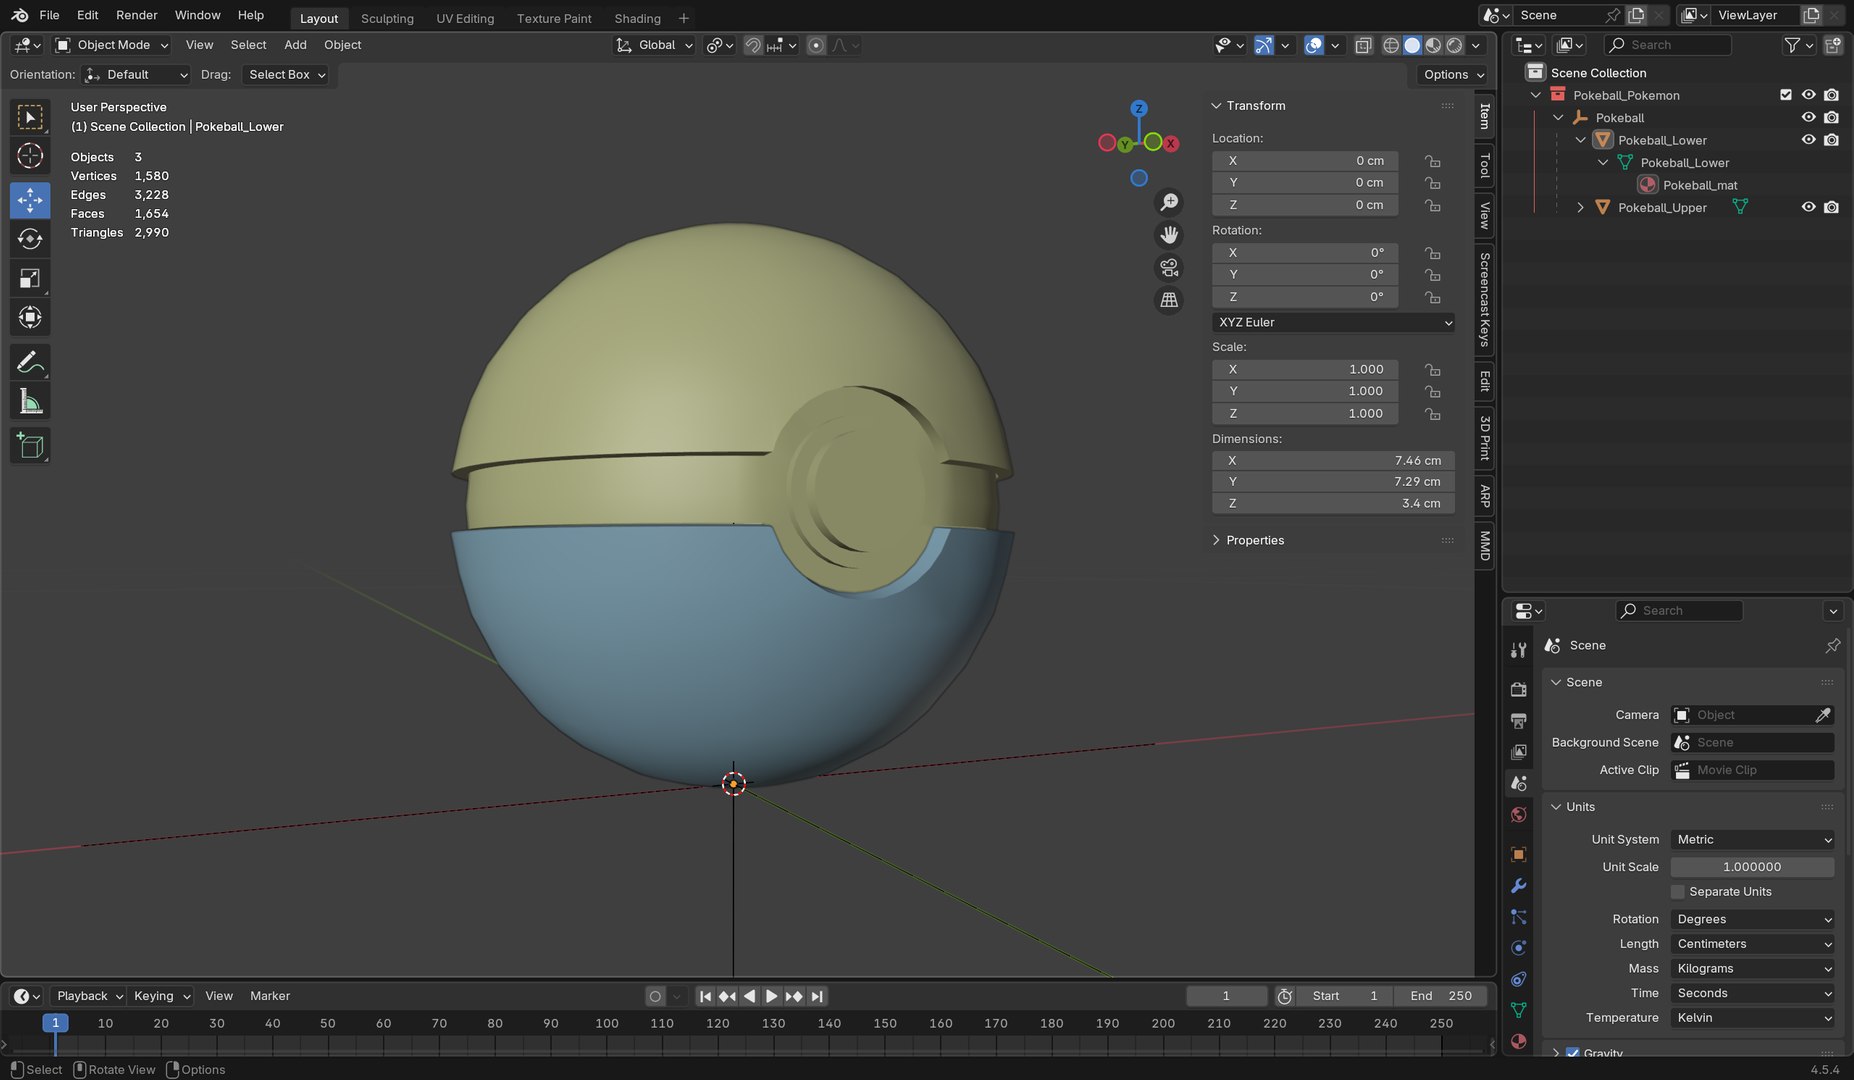Open the Keying popover in timeline
The image size is (1854, 1080).
pyautogui.click(x=161, y=996)
